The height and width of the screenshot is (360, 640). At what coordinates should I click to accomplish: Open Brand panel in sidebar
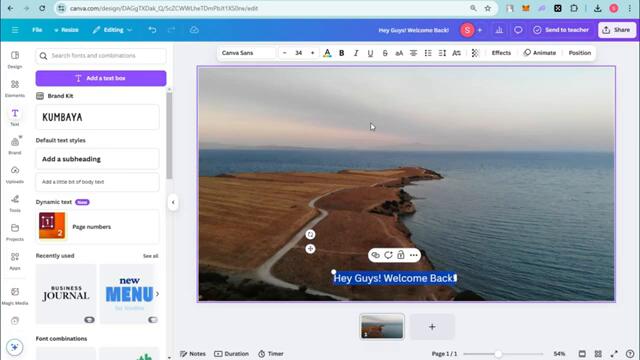(15, 146)
